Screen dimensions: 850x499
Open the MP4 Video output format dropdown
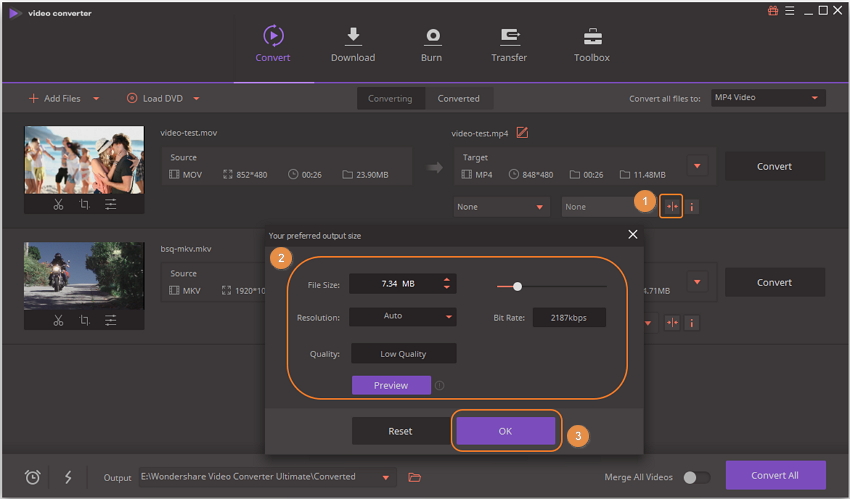(768, 98)
